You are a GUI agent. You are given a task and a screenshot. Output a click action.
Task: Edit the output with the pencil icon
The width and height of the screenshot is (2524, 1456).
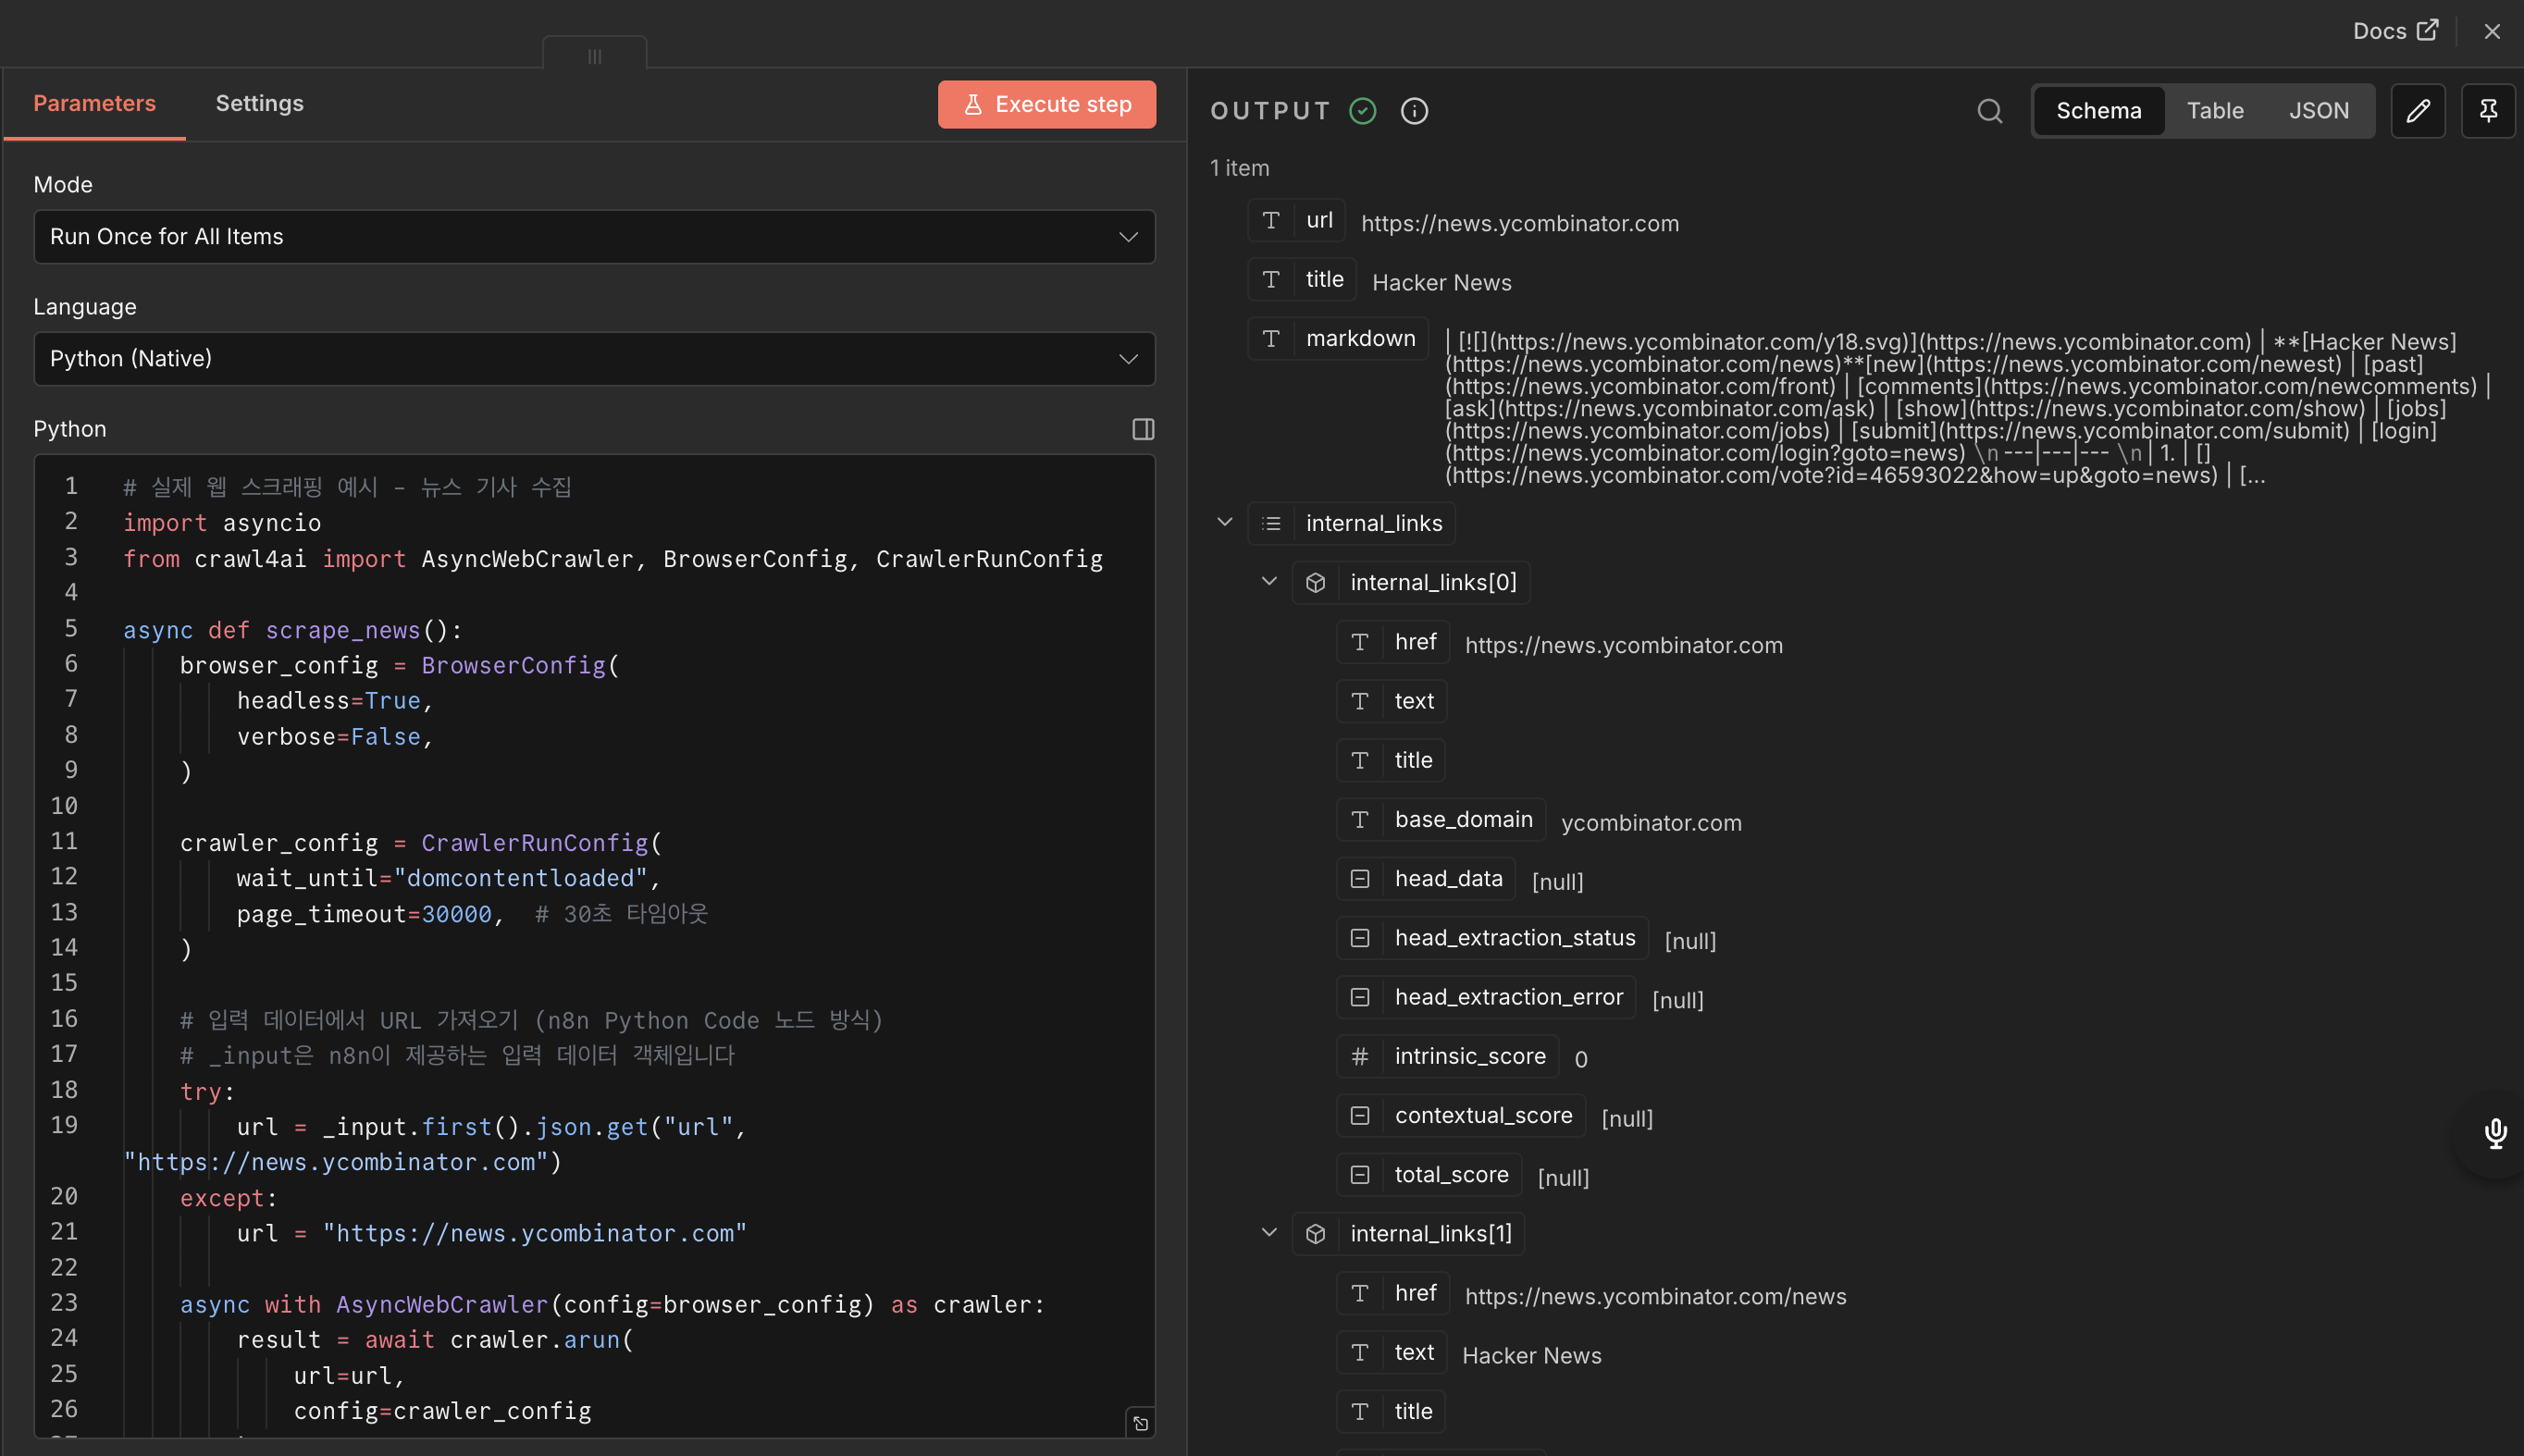(x=2418, y=111)
